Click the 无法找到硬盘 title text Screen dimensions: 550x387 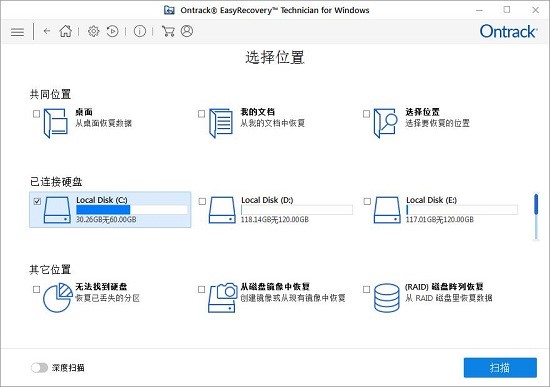(x=101, y=287)
